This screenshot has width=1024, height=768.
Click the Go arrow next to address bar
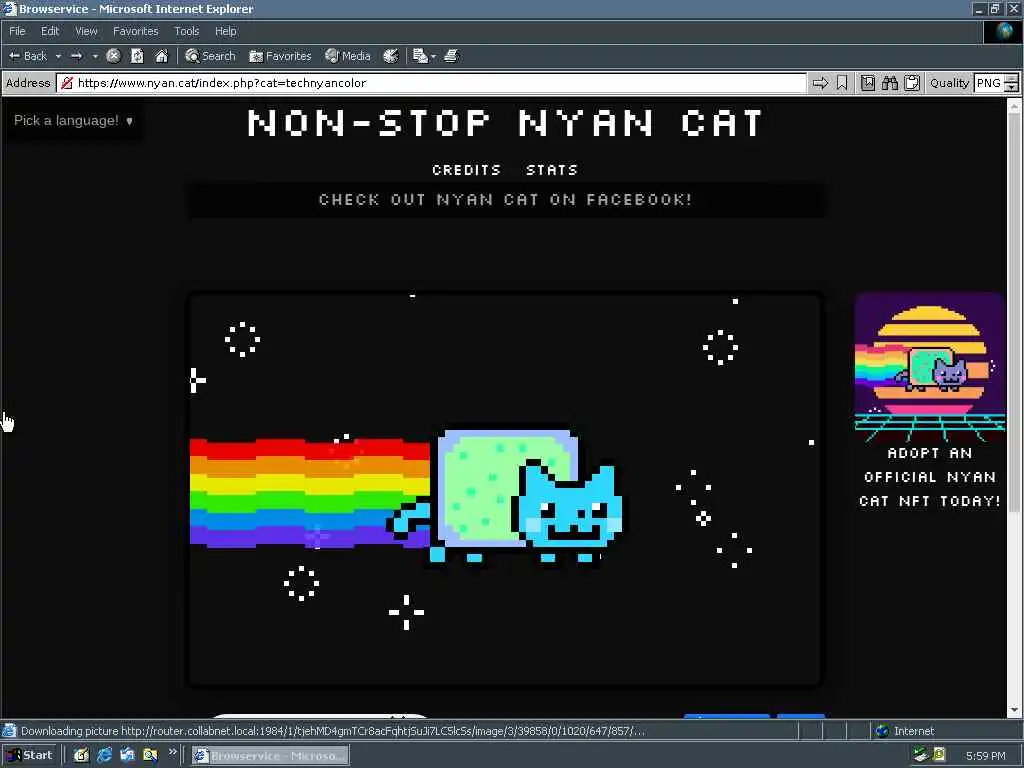[x=820, y=83]
